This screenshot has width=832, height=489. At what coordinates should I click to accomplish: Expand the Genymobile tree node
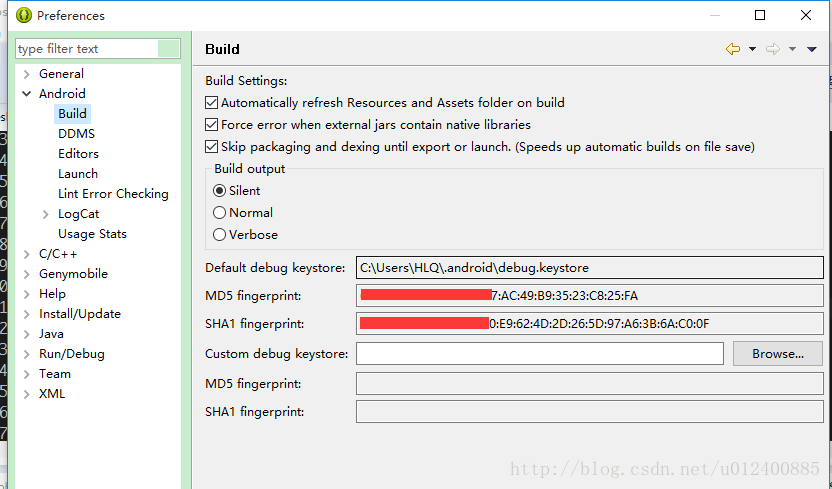pos(27,274)
